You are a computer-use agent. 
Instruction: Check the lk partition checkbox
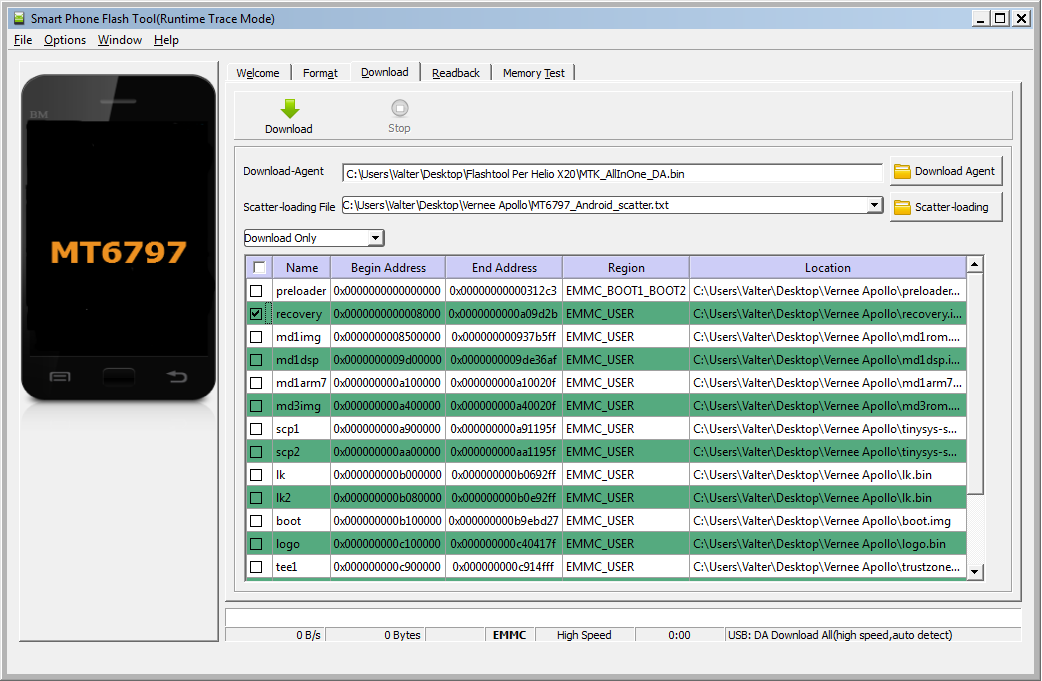coord(257,474)
